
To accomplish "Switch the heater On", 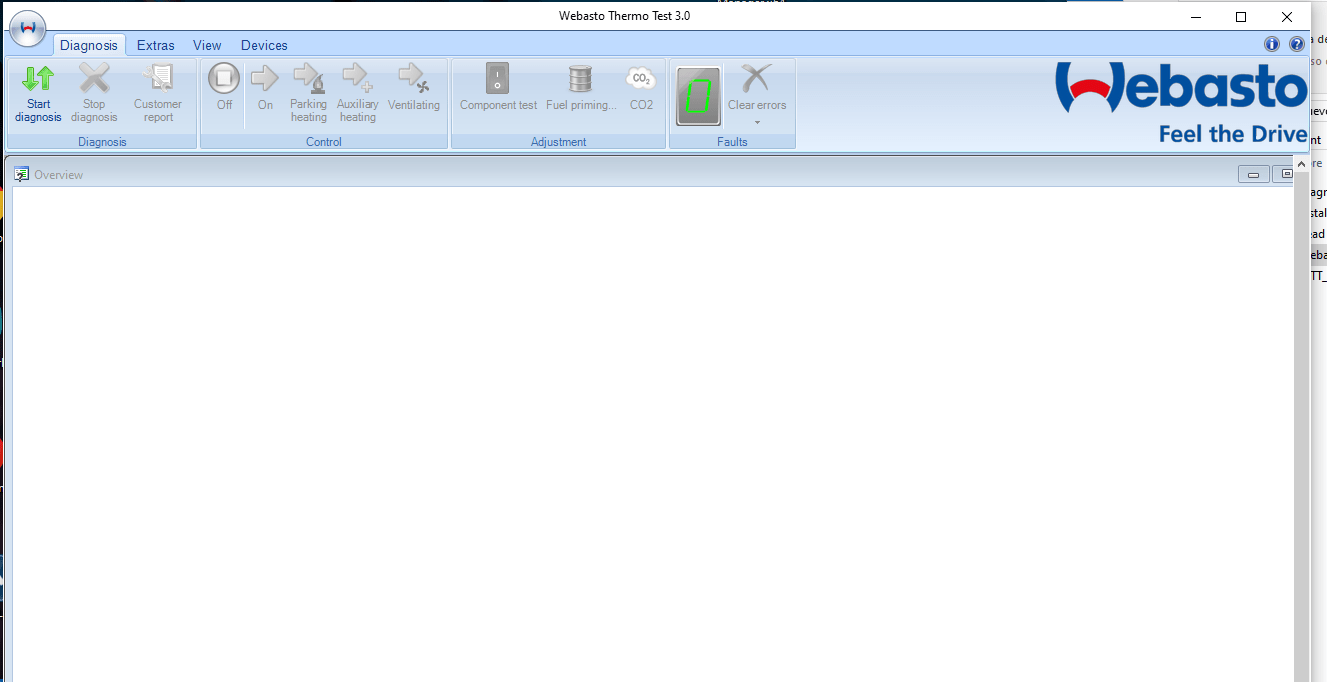I will pos(265,79).
